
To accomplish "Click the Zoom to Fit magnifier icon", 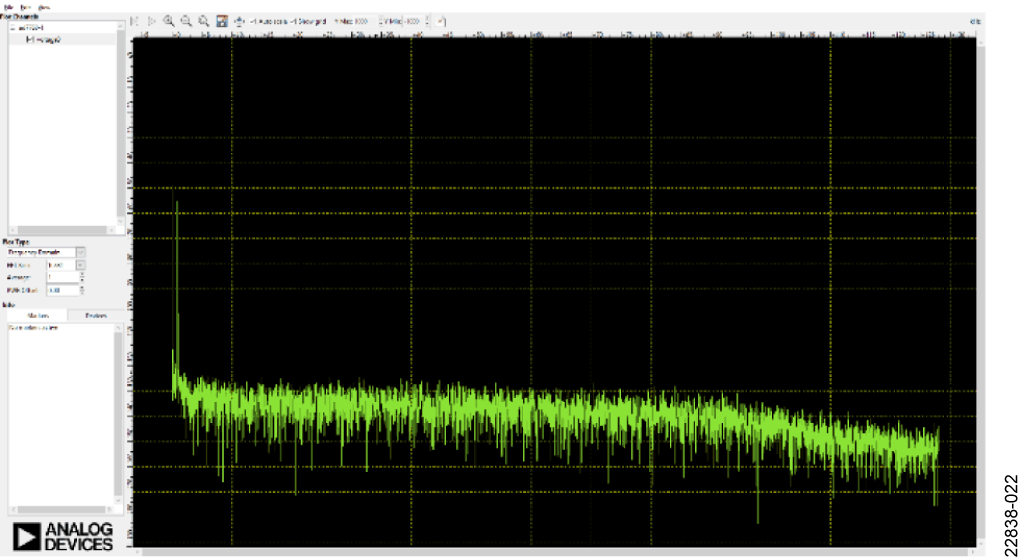I will point(203,20).
